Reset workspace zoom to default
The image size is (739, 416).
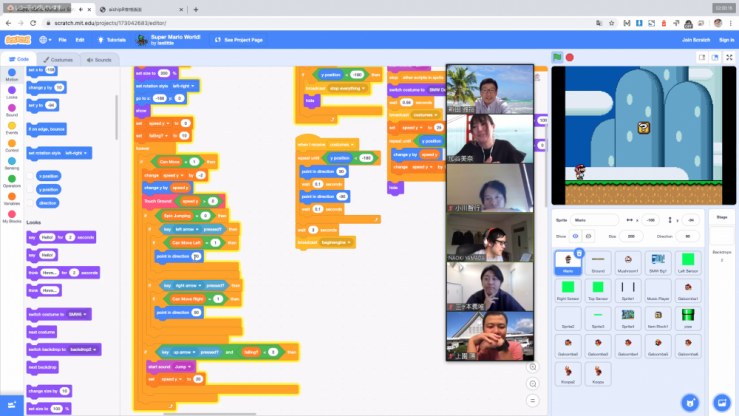[x=533, y=400]
